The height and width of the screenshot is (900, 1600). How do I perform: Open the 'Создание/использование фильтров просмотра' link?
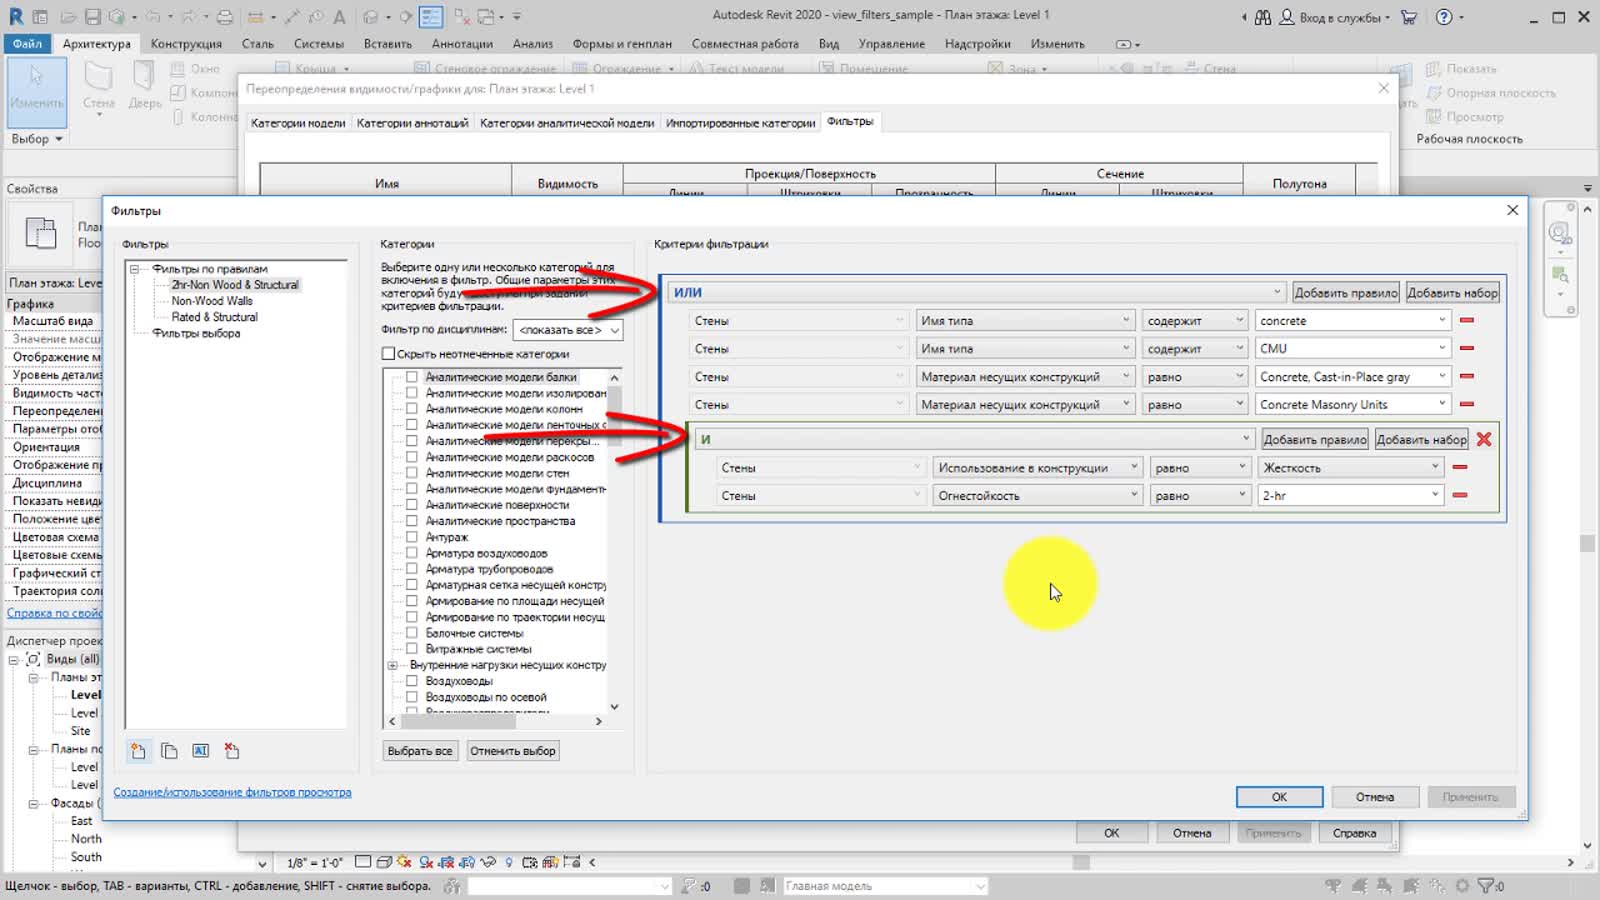click(x=232, y=792)
